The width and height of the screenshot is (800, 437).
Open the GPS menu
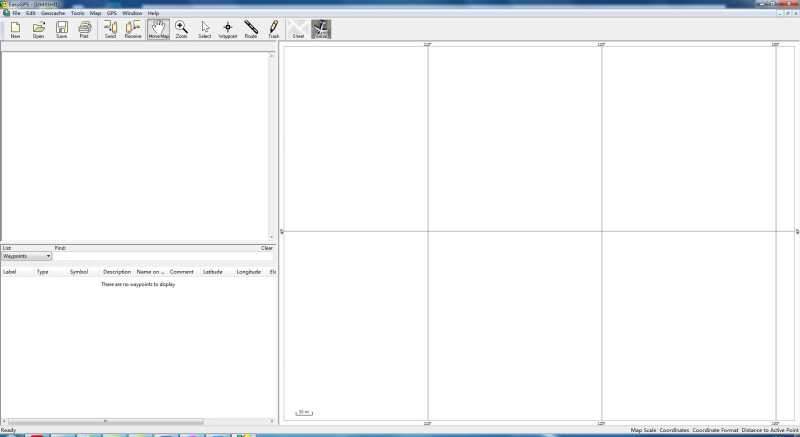pos(112,13)
